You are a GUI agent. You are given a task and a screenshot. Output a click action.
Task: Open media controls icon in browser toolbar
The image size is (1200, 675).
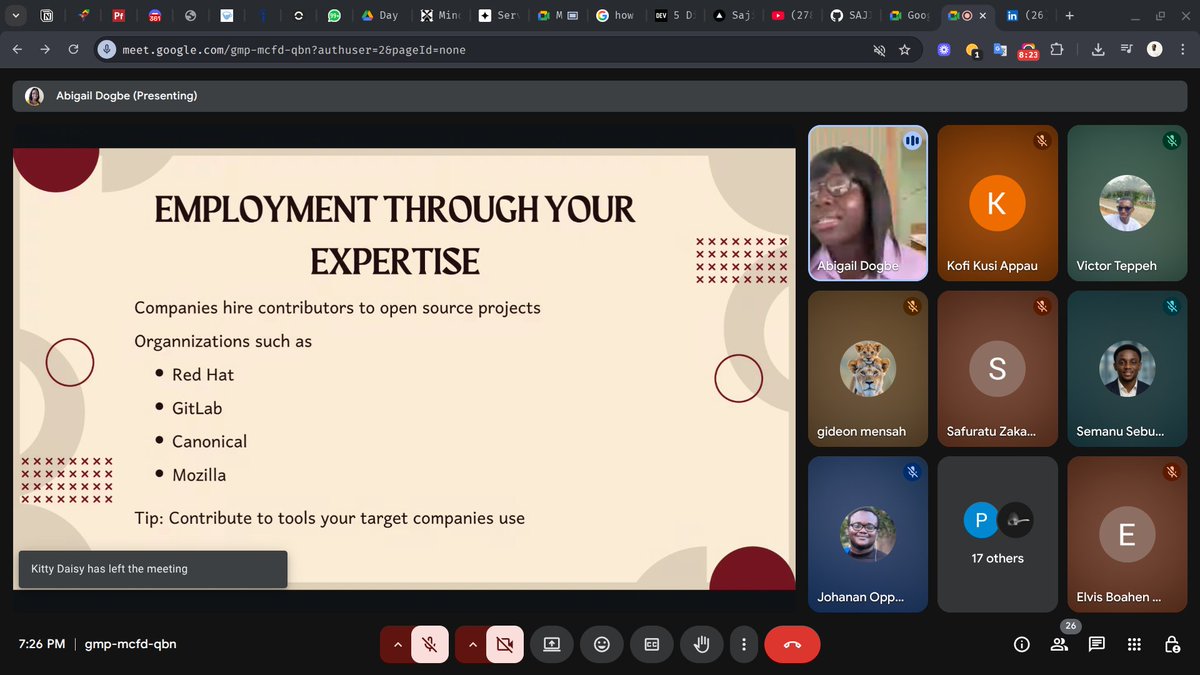tap(1126, 49)
